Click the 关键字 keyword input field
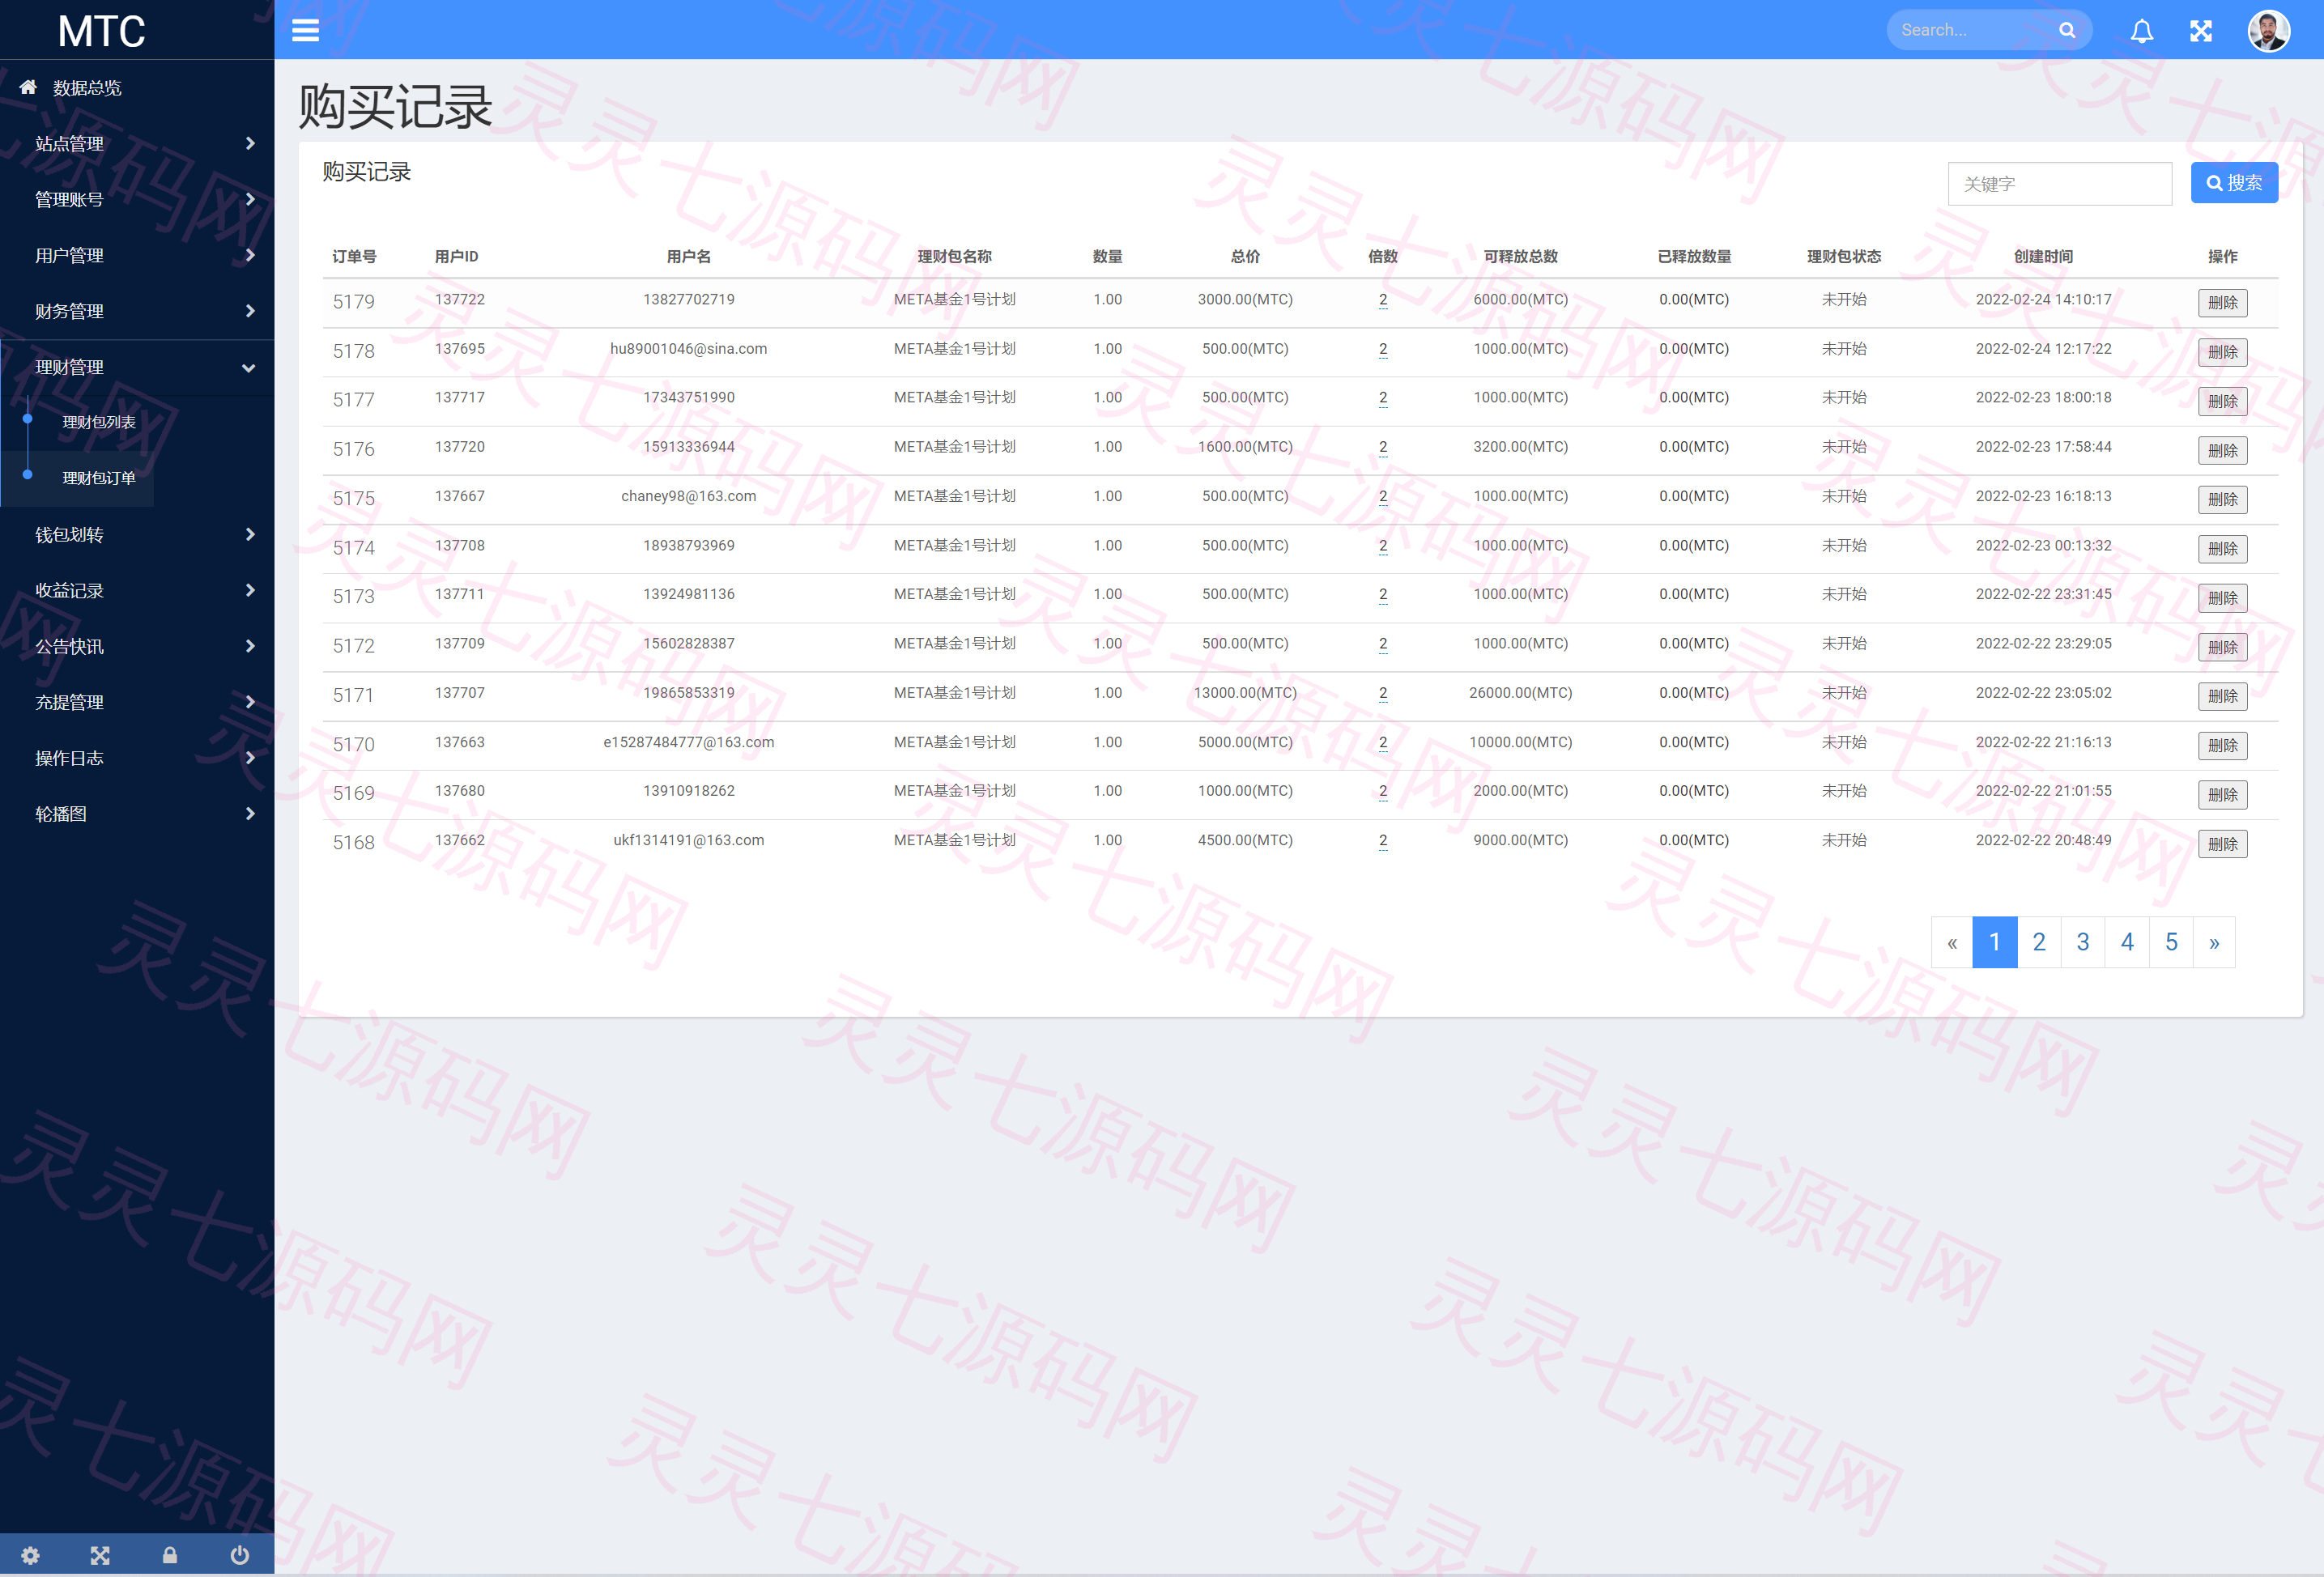This screenshot has height=1577, width=2324. click(2059, 184)
